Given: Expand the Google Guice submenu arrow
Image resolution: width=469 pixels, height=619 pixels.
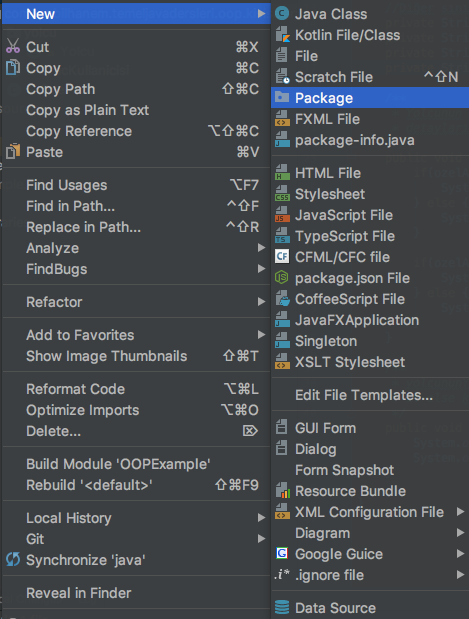Looking at the screenshot, I should tap(460, 553).
